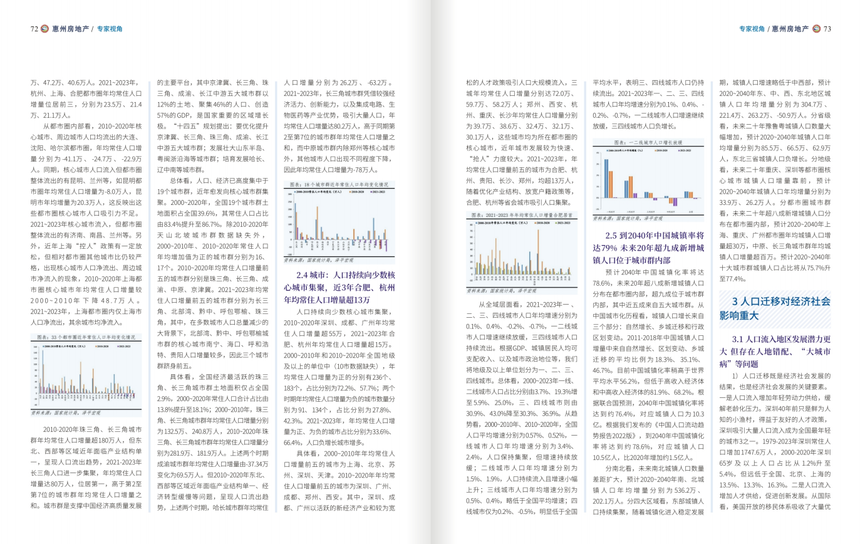Click the 惠州房地产 title on page 73
Screen dimensions: 860x544
point(790,29)
